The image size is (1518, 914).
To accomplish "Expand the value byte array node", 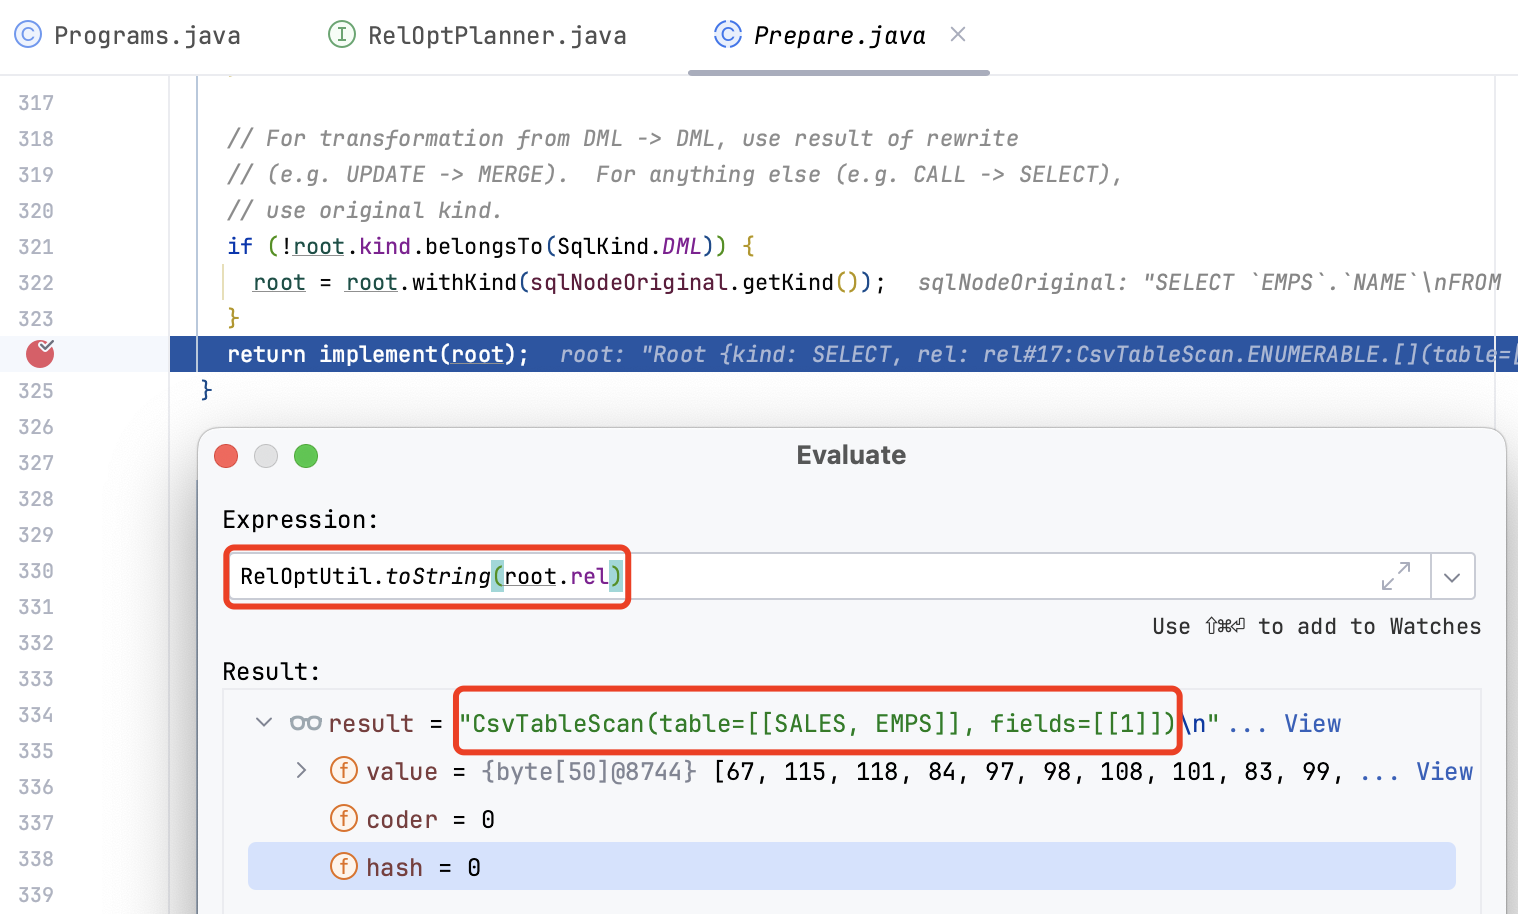I will pyautogui.click(x=301, y=770).
